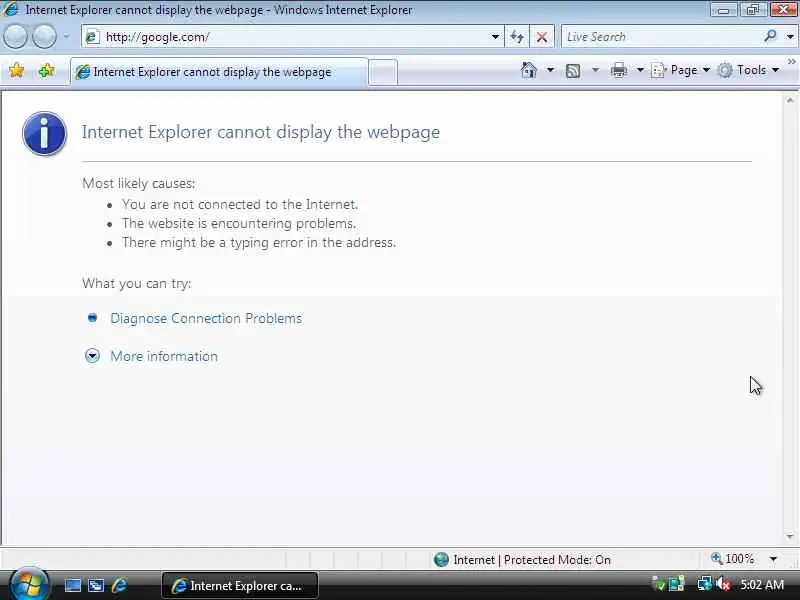Click the Add to Favorites icon

(x=46, y=70)
